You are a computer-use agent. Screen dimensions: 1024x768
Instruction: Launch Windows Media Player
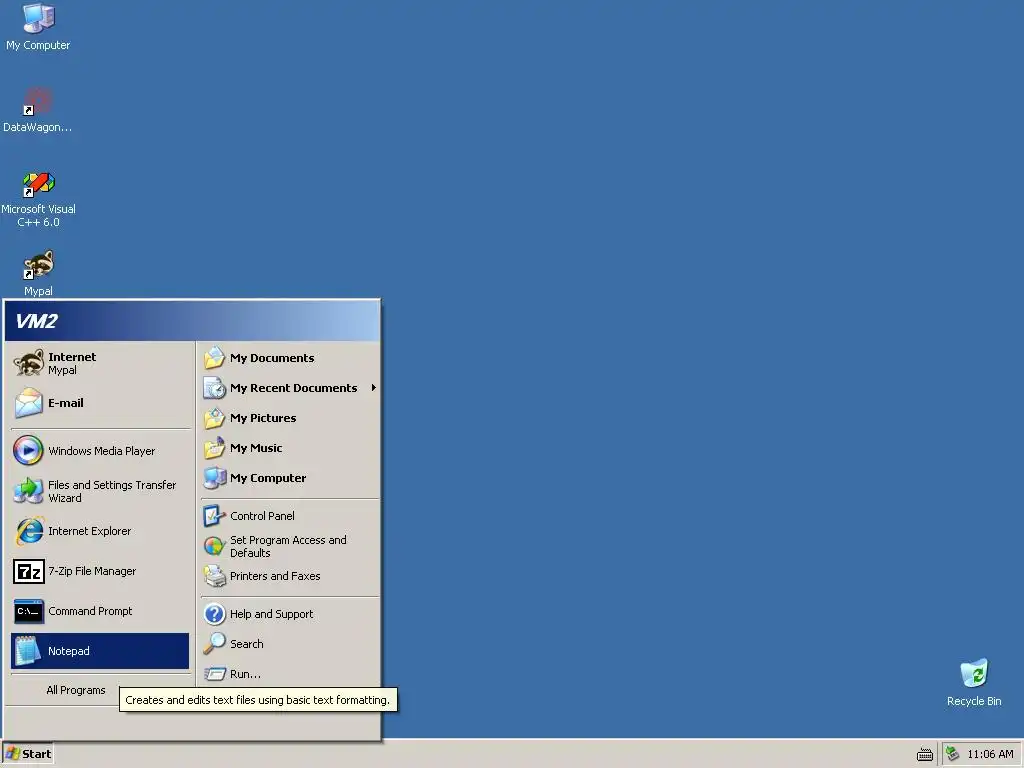100,451
